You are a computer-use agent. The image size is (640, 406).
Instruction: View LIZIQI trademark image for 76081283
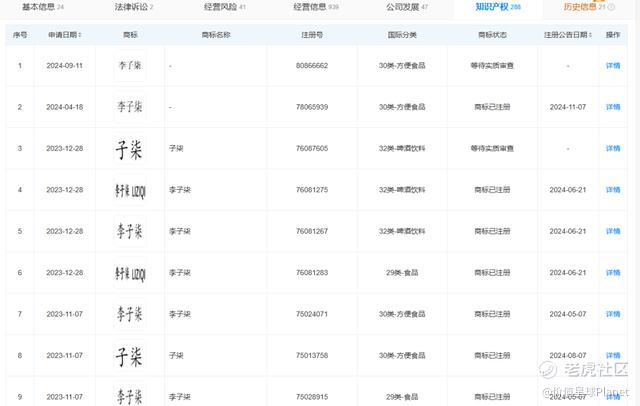(130, 273)
